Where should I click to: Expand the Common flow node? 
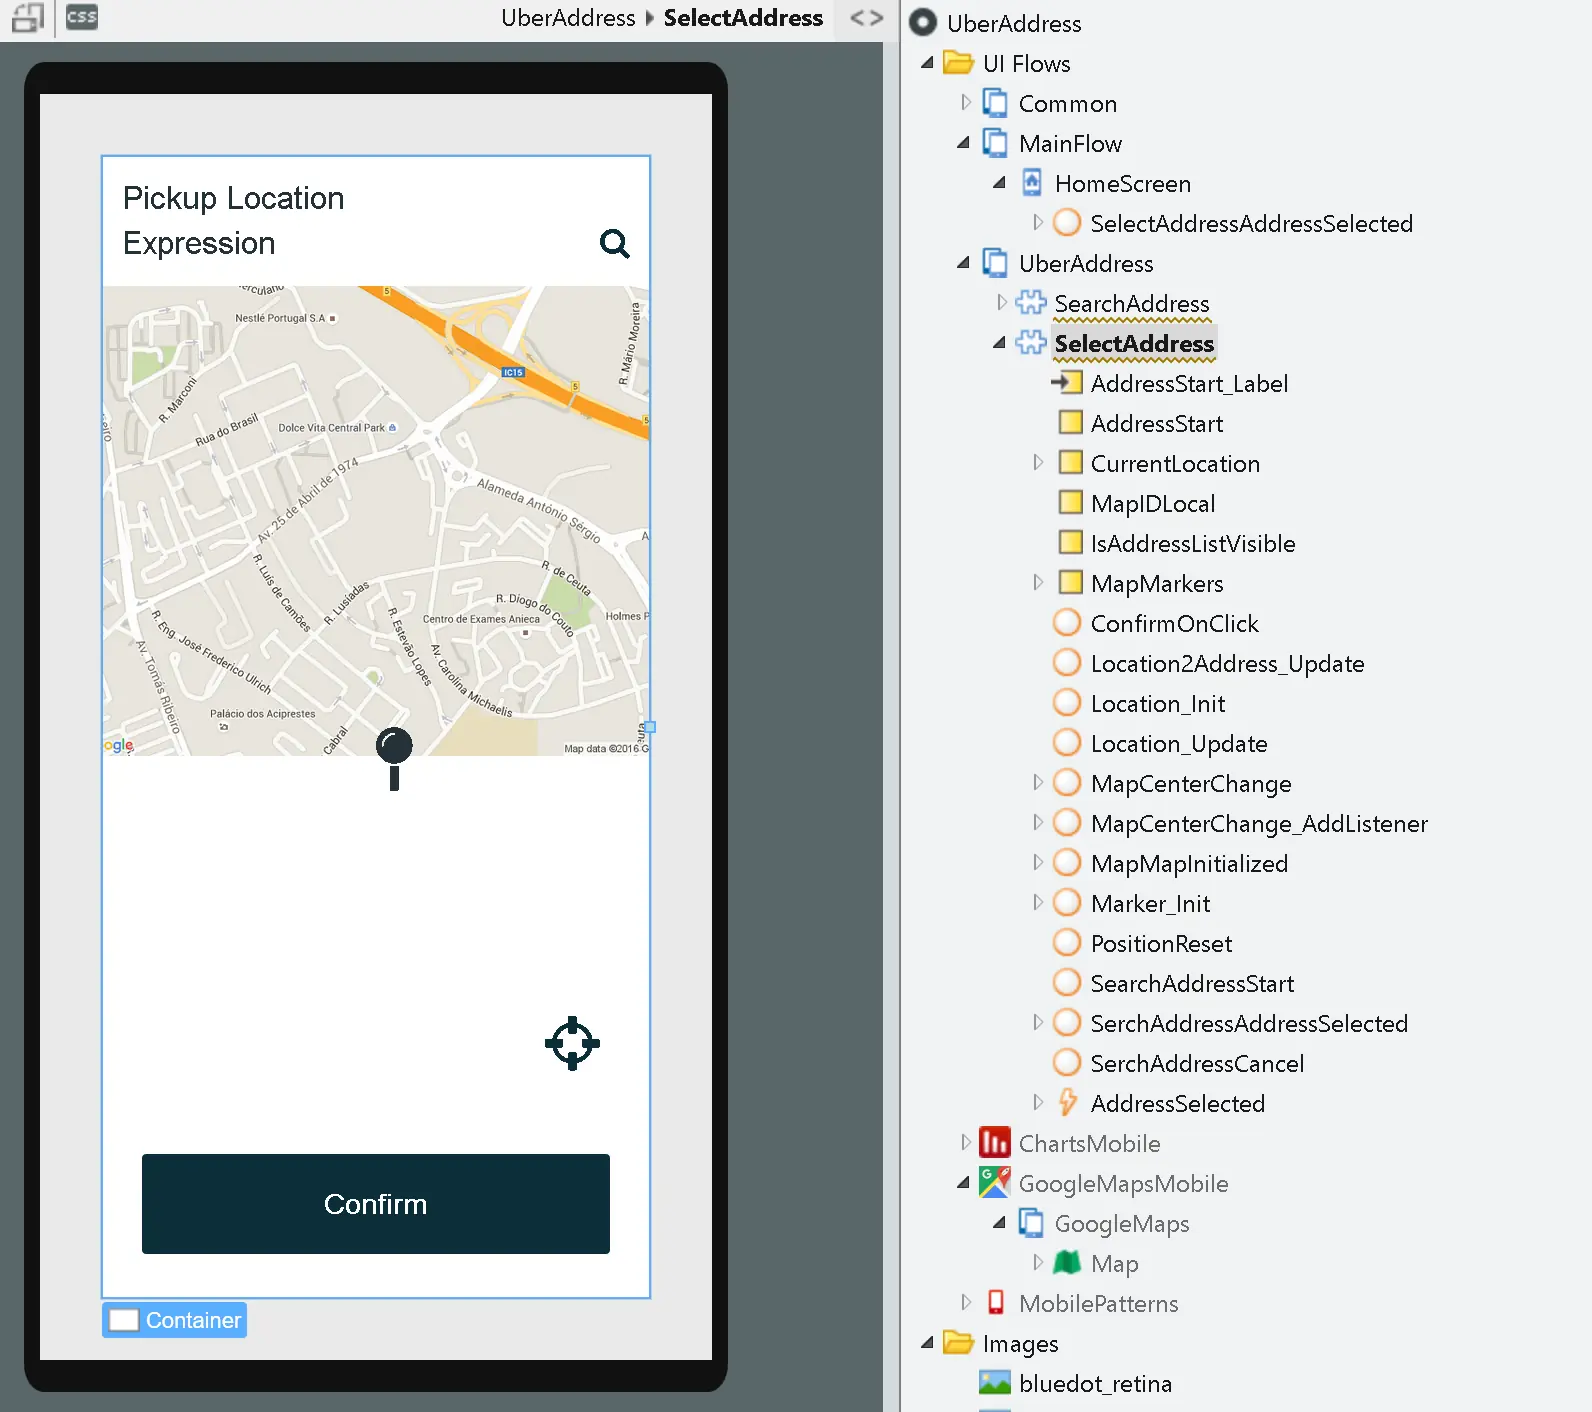coord(965,103)
